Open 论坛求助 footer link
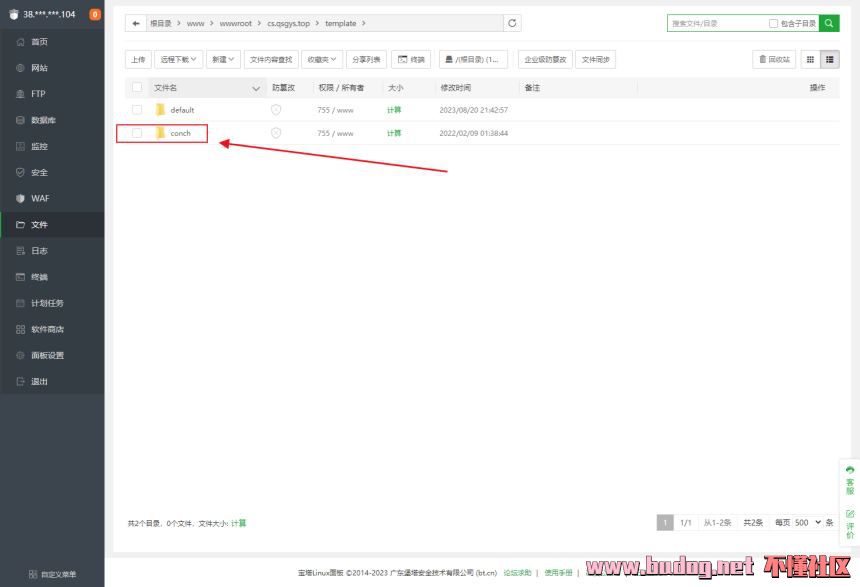The height and width of the screenshot is (587, 860). [x=517, y=573]
